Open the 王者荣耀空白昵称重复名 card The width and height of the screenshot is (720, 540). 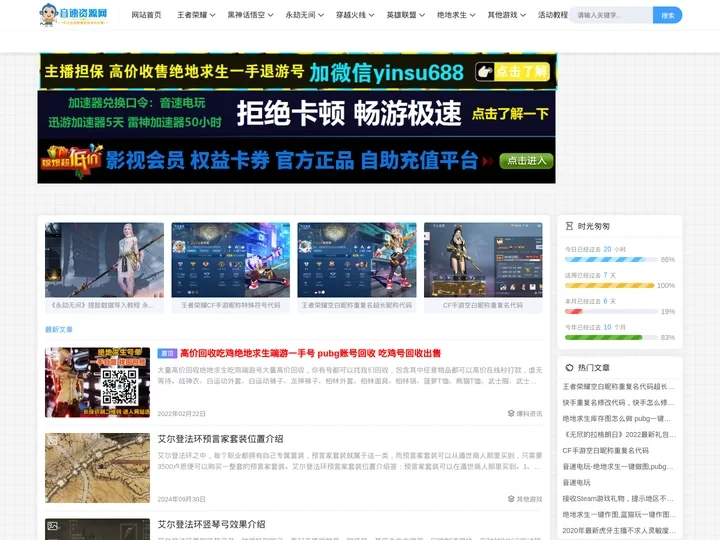357,267
